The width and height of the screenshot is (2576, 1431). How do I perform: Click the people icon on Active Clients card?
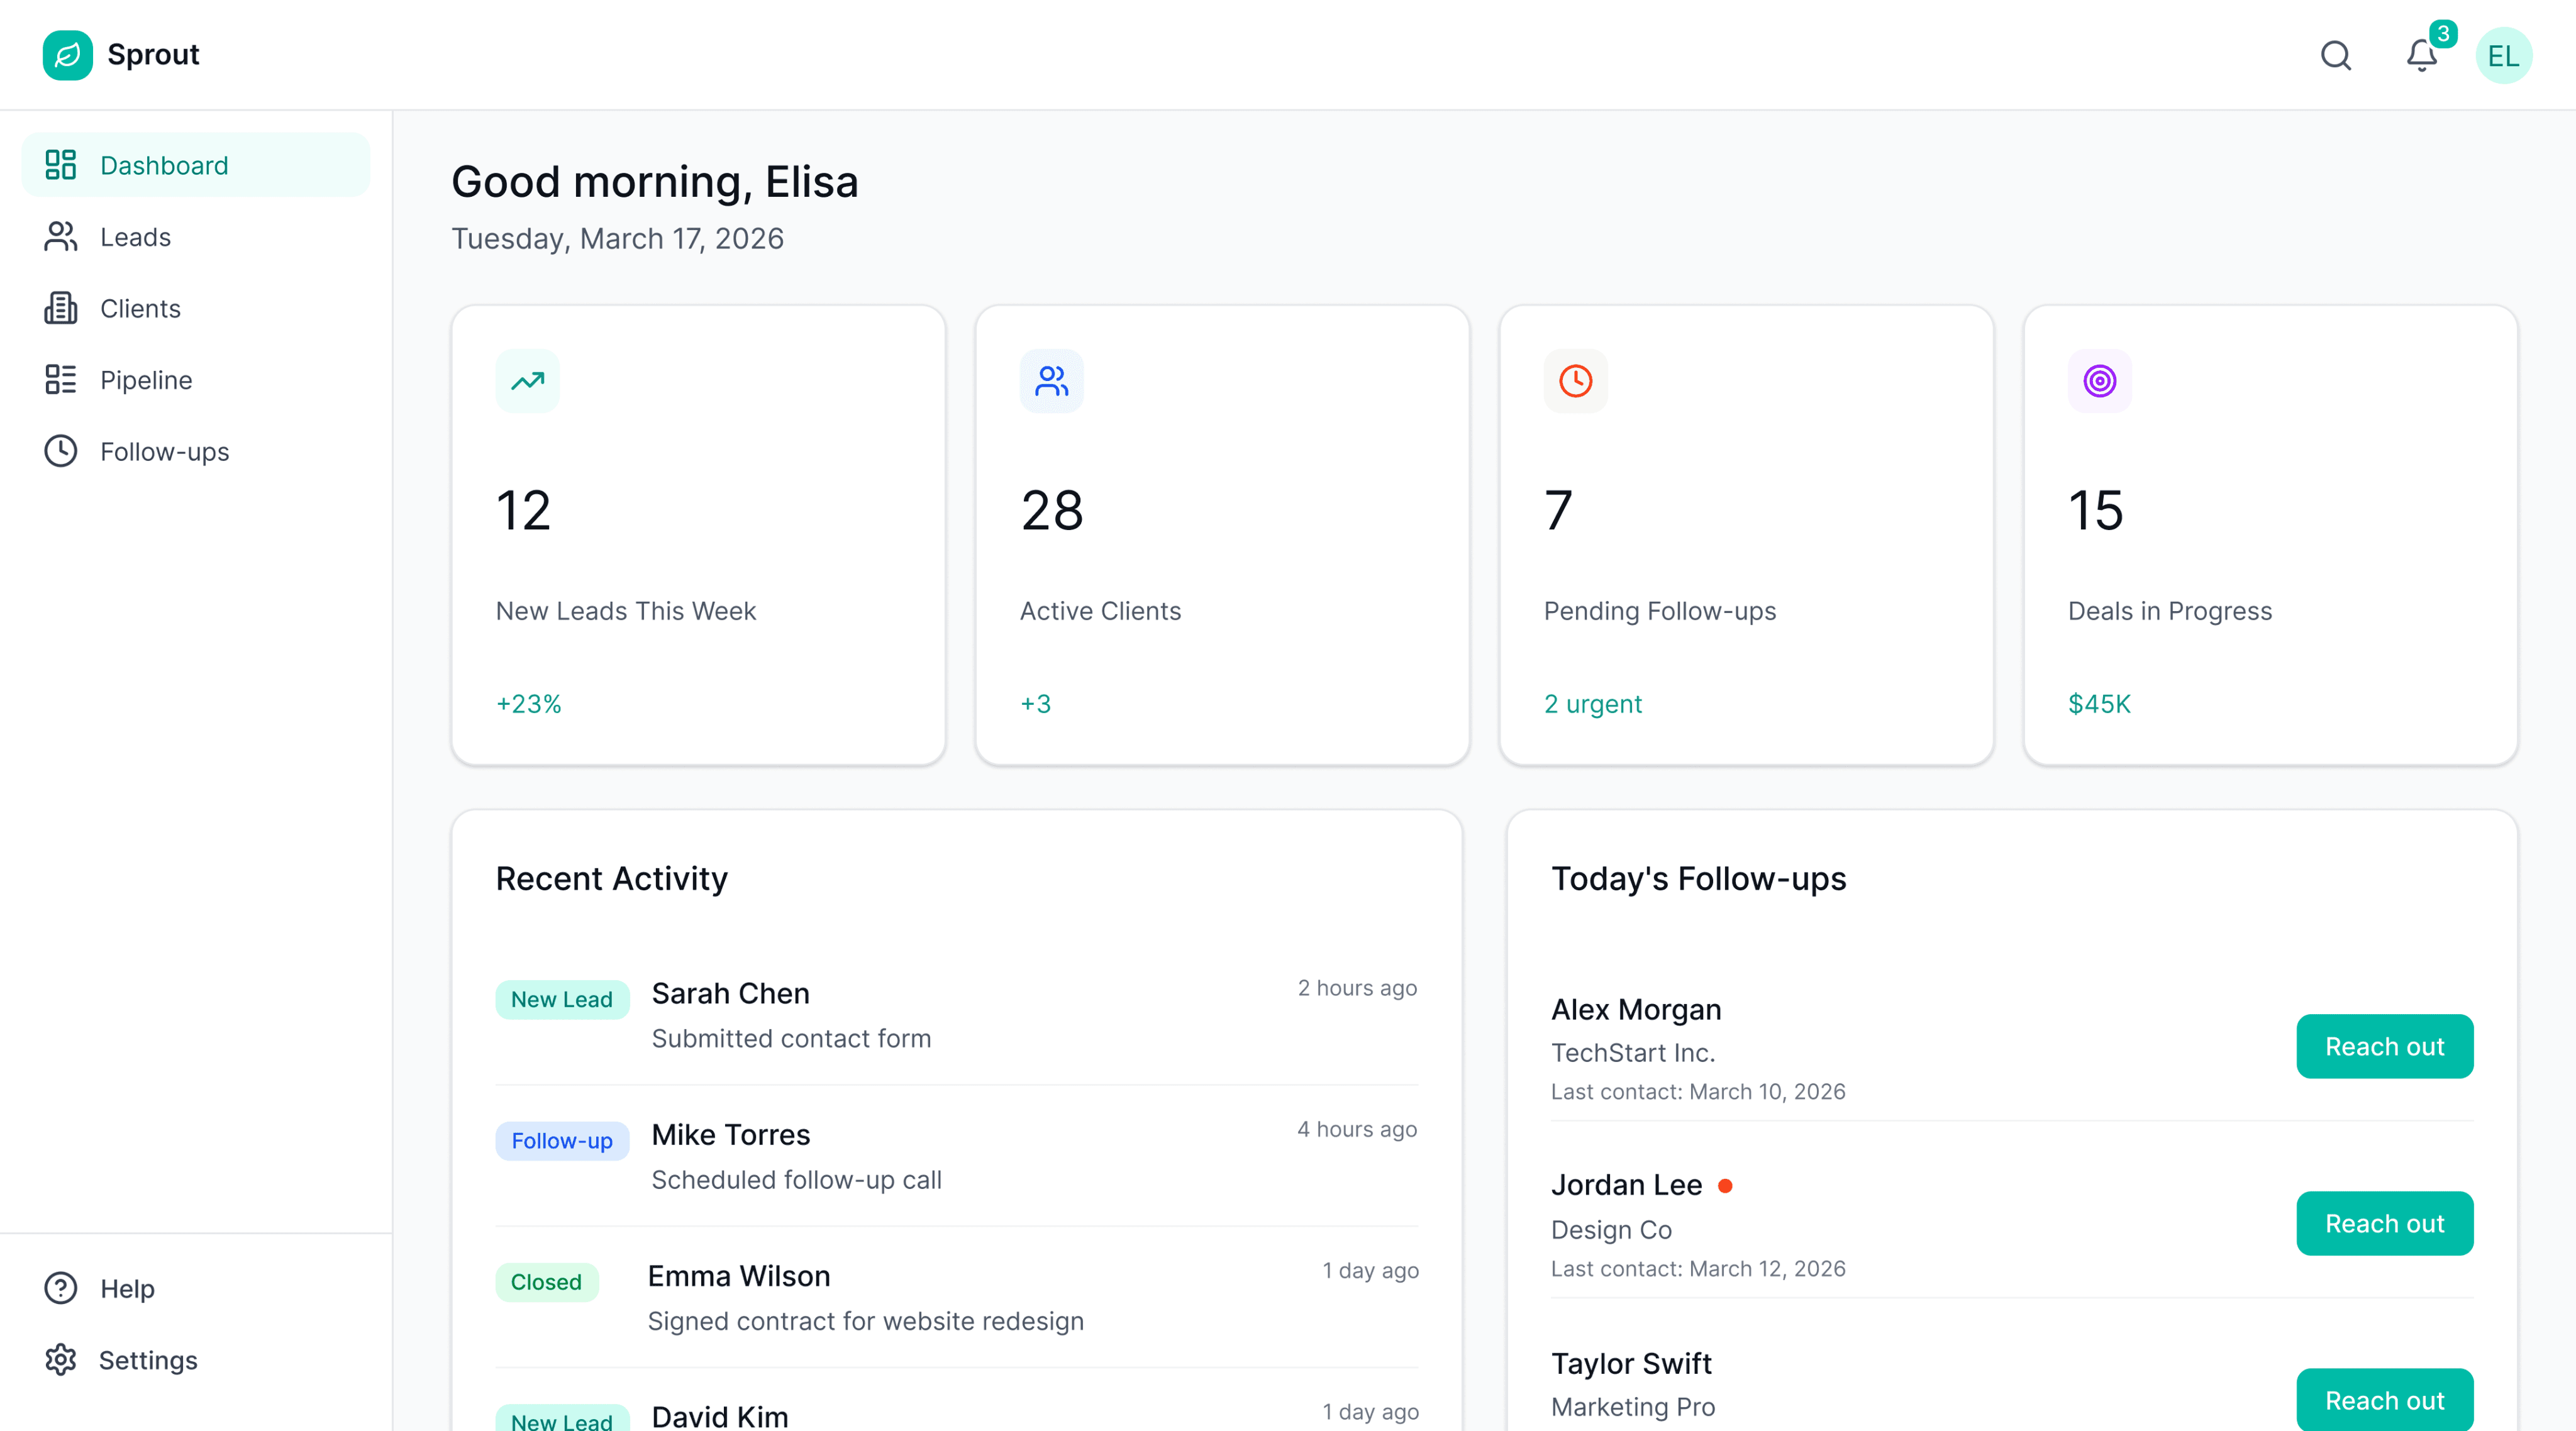click(1051, 381)
